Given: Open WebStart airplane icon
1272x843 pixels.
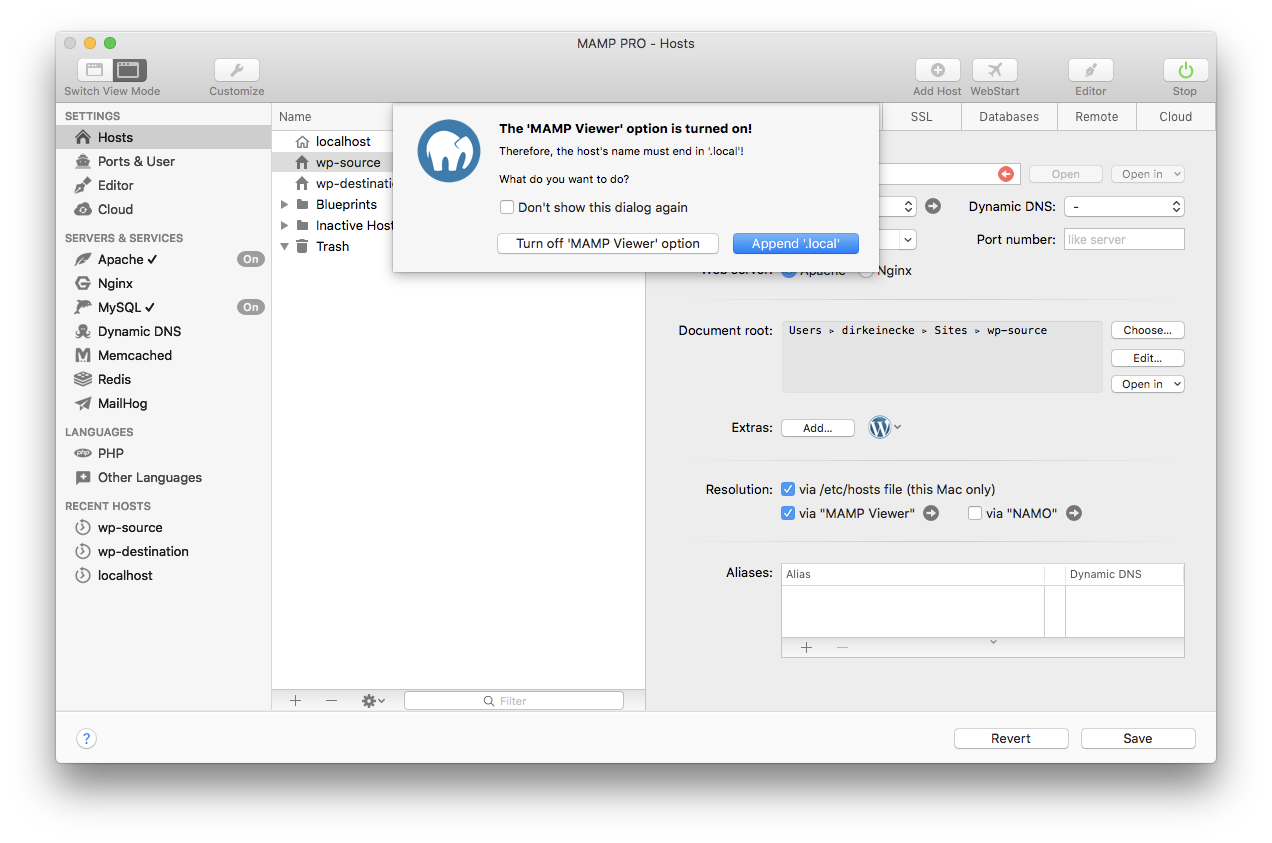Looking at the screenshot, I should [995, 70].
